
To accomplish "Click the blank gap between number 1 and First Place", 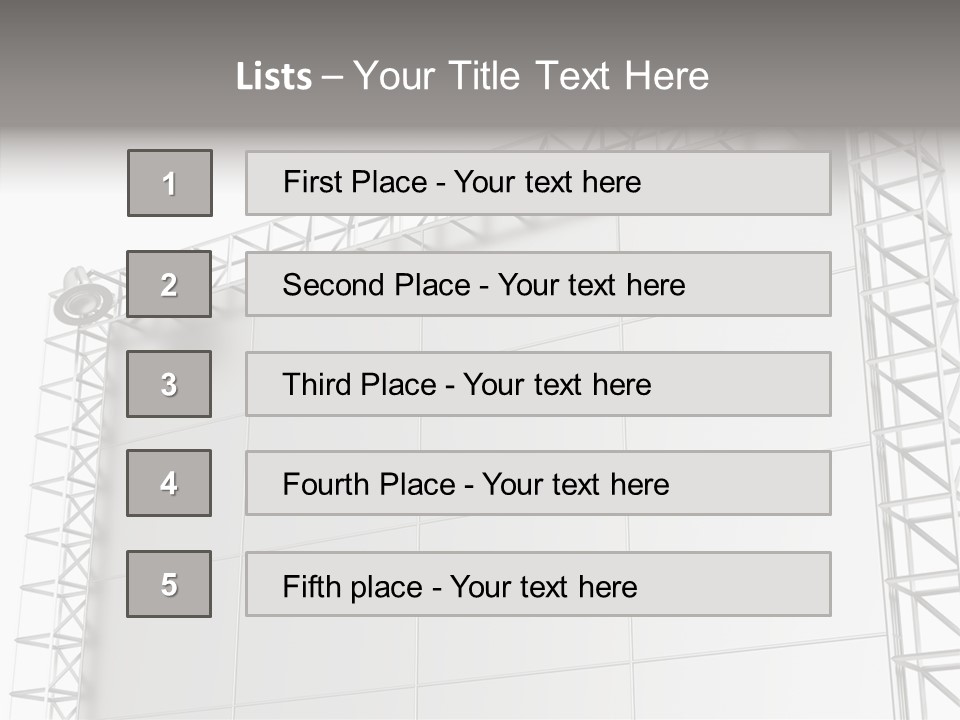I will point(229,183).
